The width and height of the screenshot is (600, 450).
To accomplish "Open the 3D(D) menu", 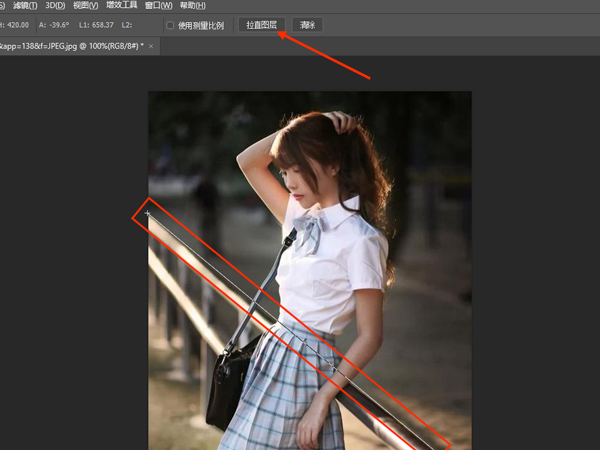I will tap(54, 5).
